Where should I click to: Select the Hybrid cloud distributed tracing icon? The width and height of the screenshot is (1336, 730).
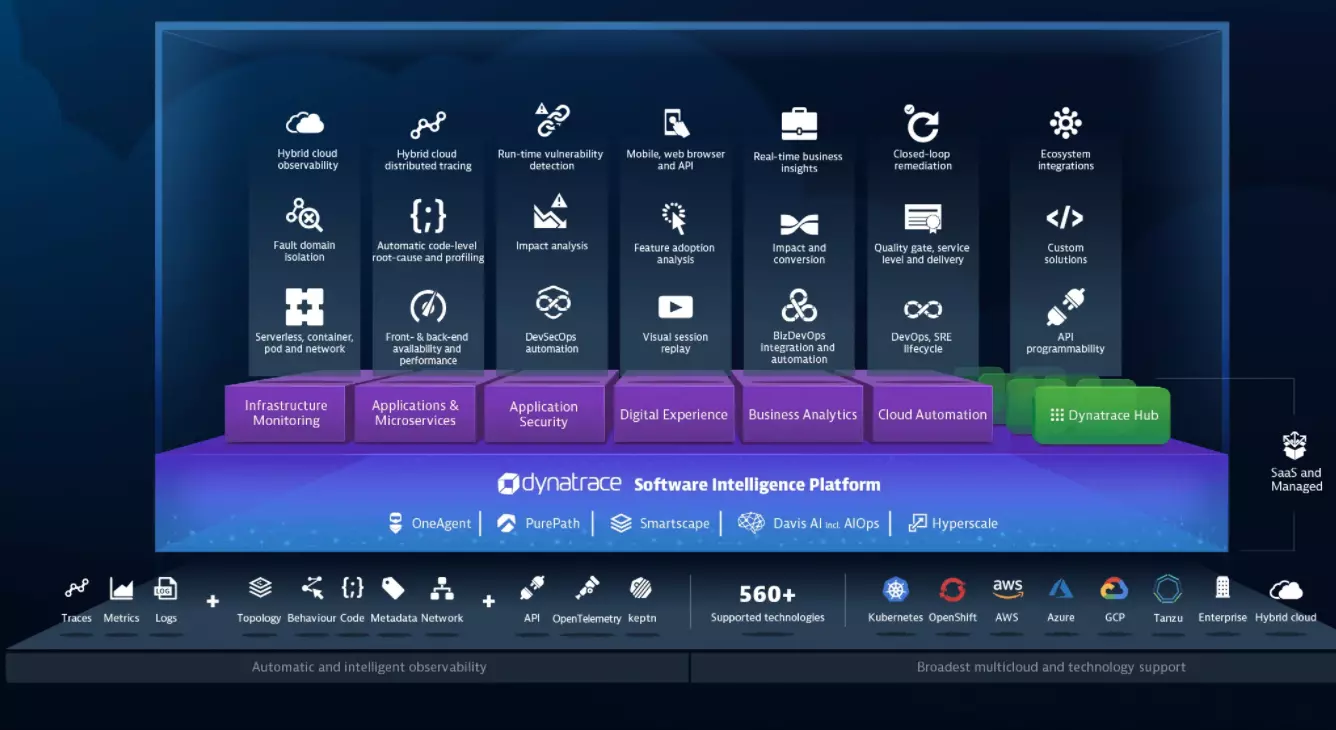tap(428, 126)
